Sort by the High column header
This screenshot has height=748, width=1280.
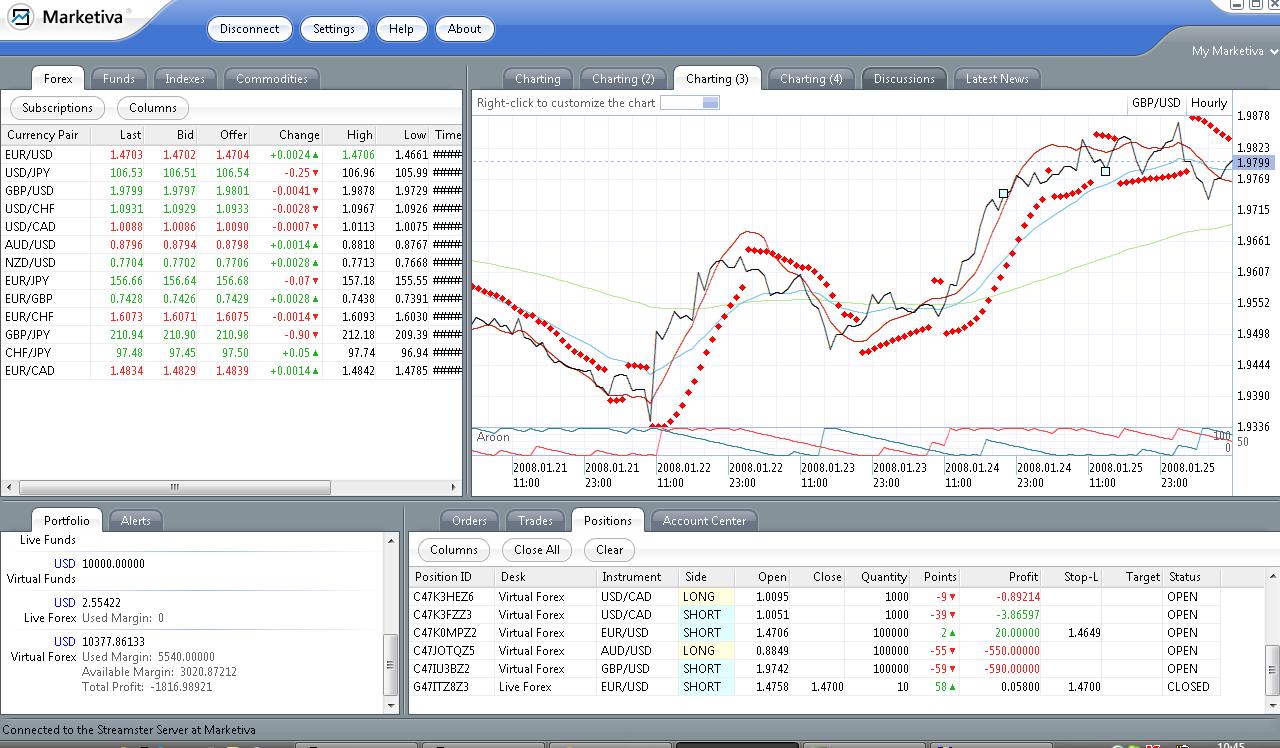click(349, 135)
